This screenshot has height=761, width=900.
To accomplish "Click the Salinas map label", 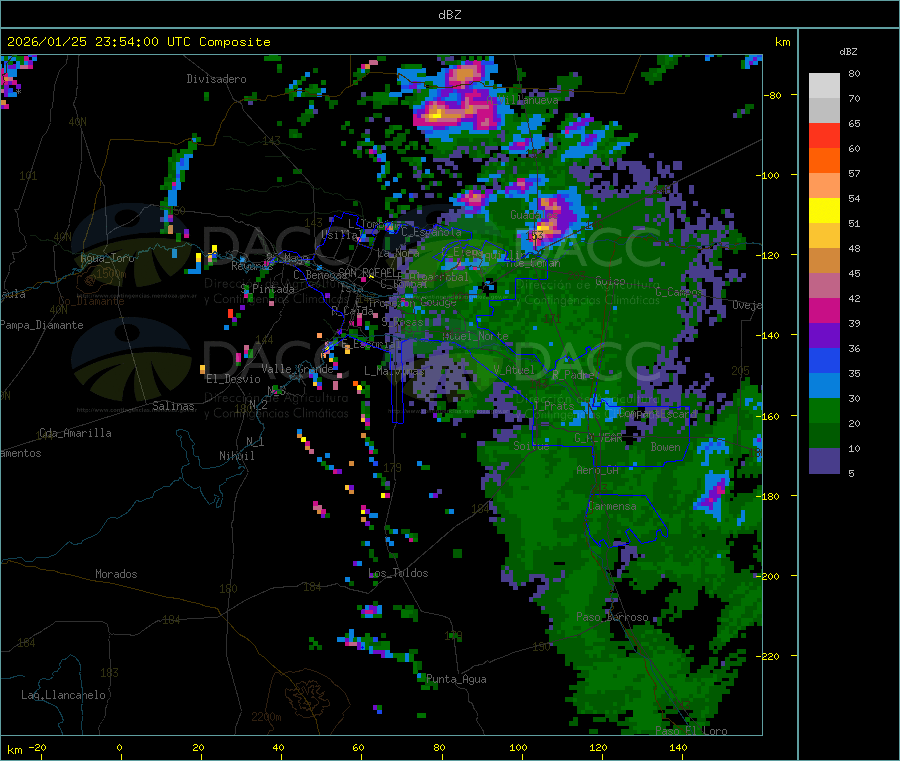I will pos(173,406).
